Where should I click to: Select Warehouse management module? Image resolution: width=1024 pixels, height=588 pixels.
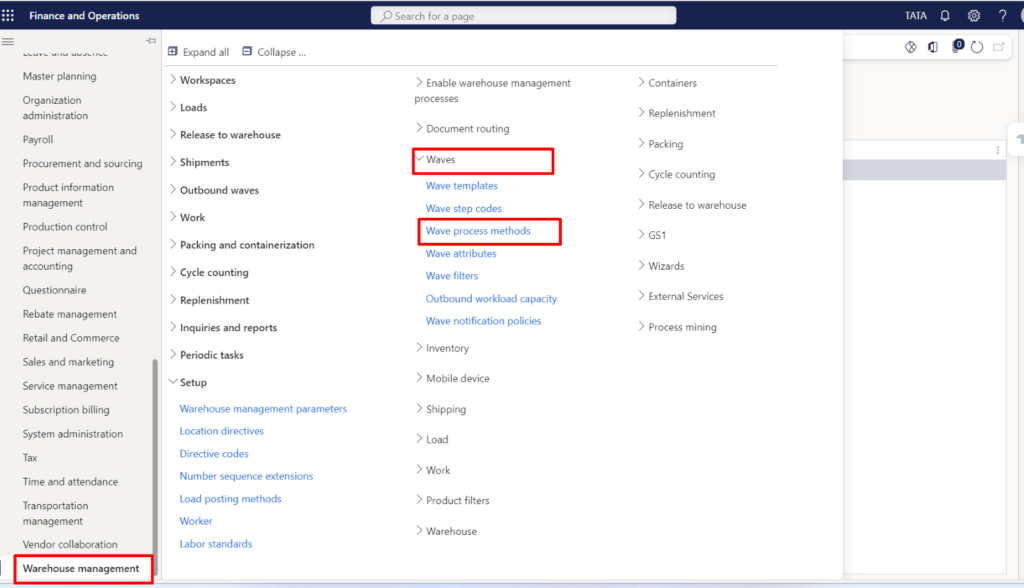coord(81,568)
